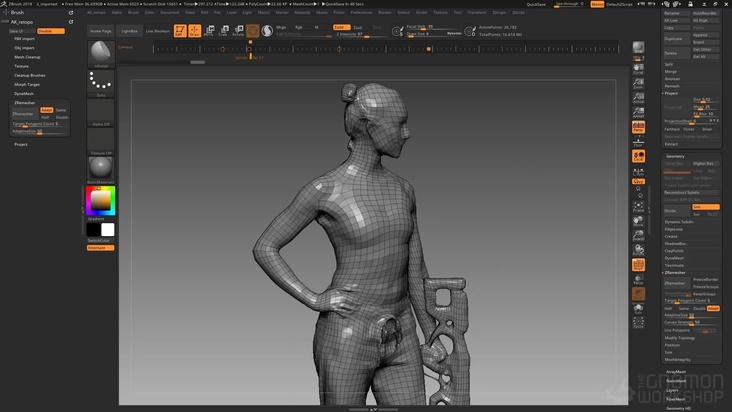The image size is (732, 412).
Task: Expand the Cleanup Brushes section
Action: point(30,75)
